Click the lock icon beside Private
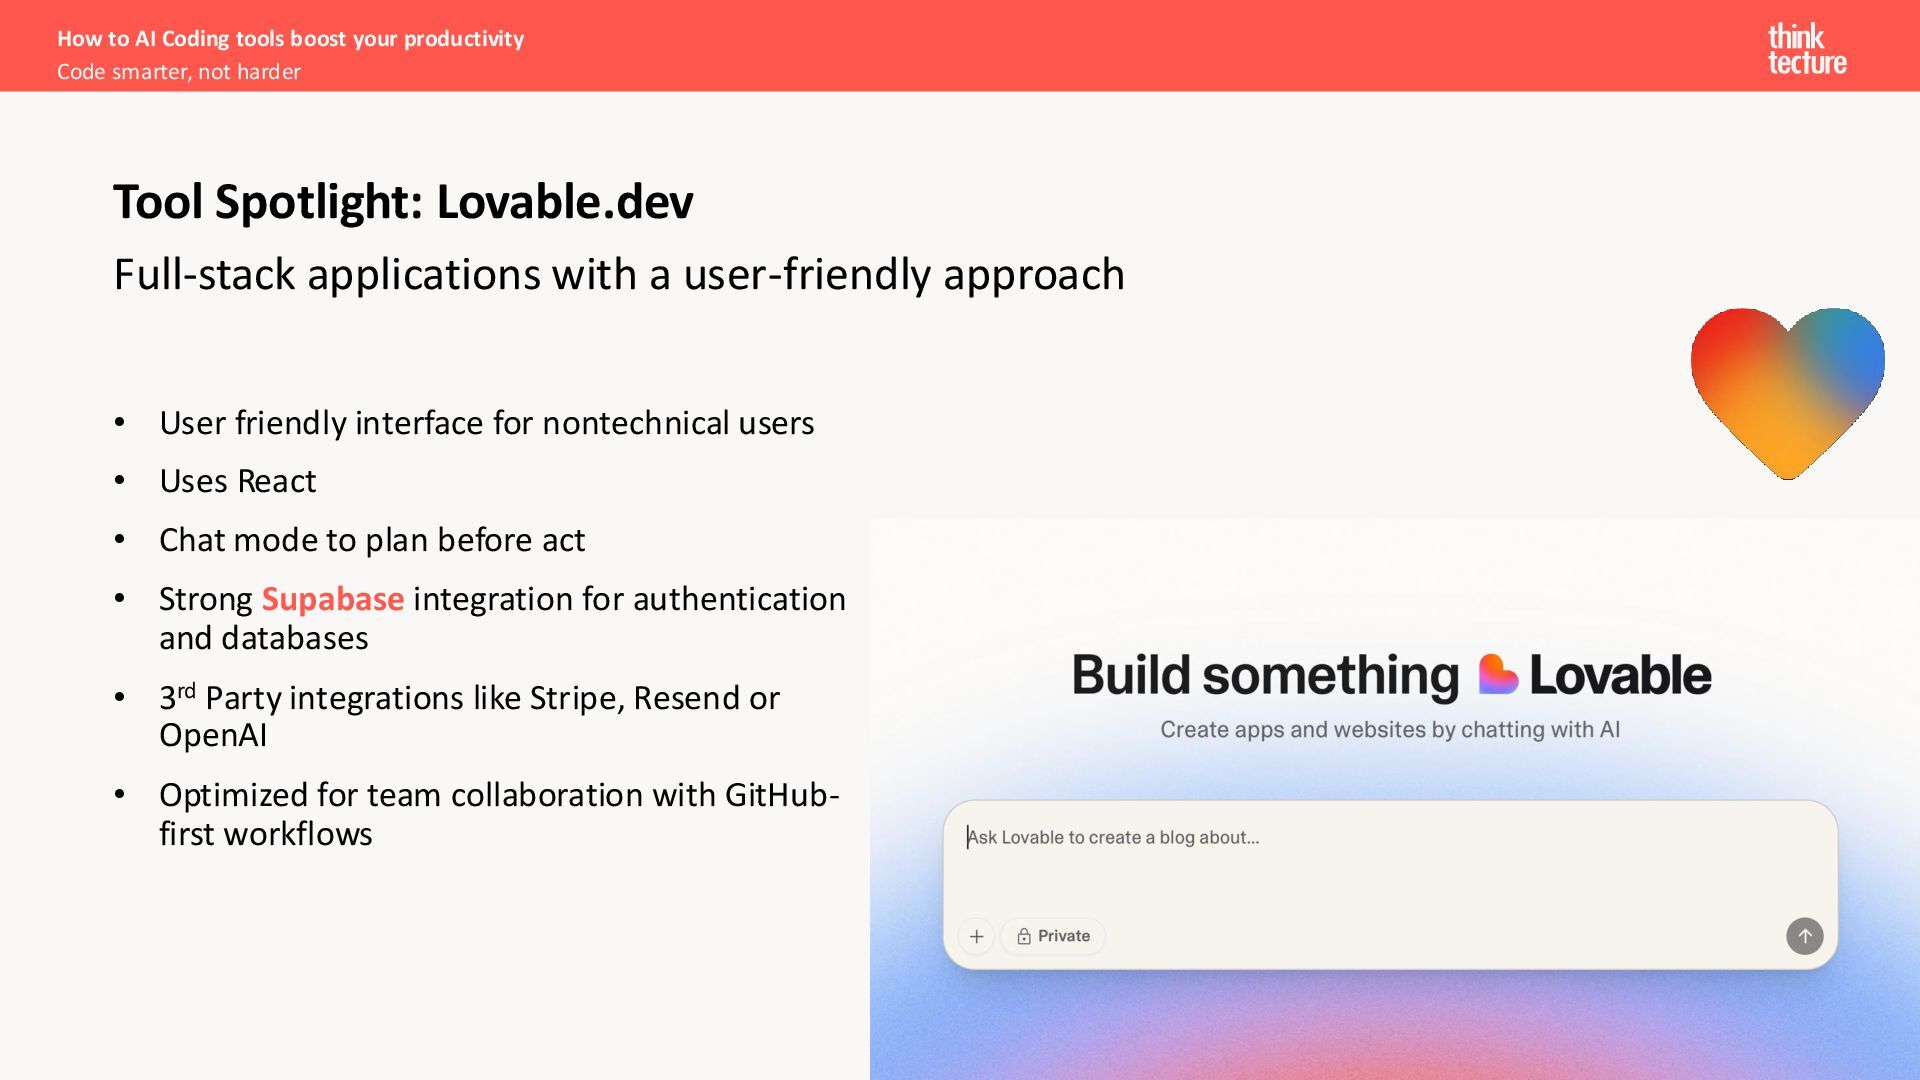 [x=1024, y=936]
